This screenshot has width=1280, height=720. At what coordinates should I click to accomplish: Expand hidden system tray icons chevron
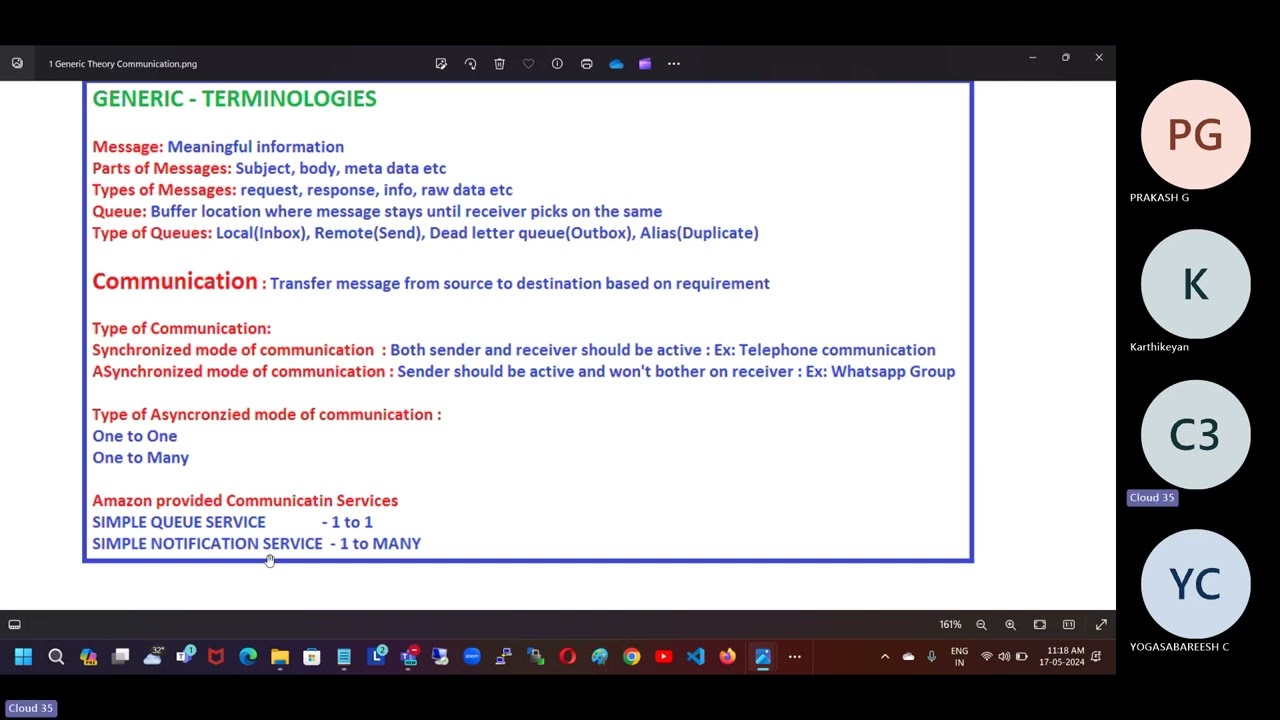885,657
